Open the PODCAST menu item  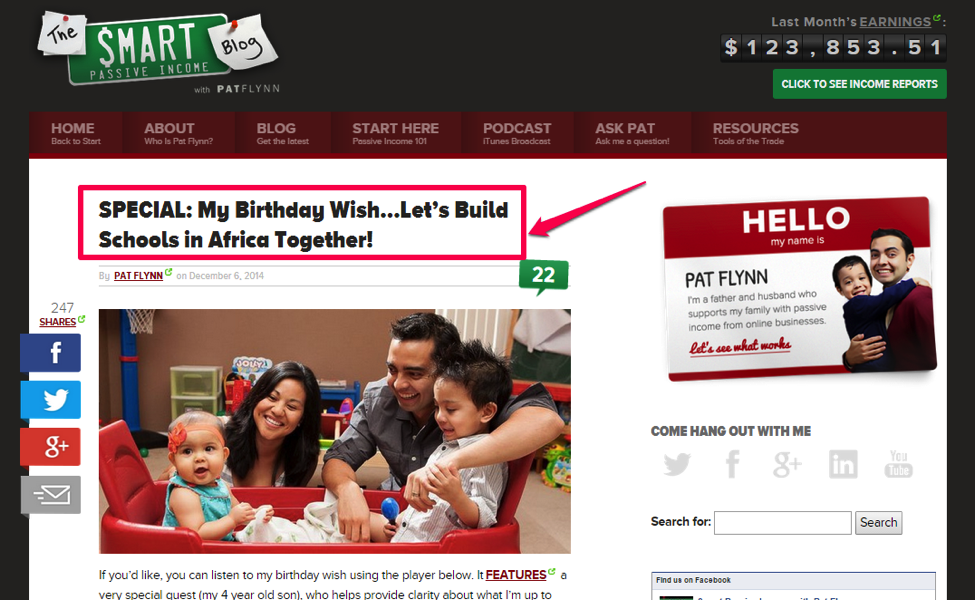tap(517, 133)
